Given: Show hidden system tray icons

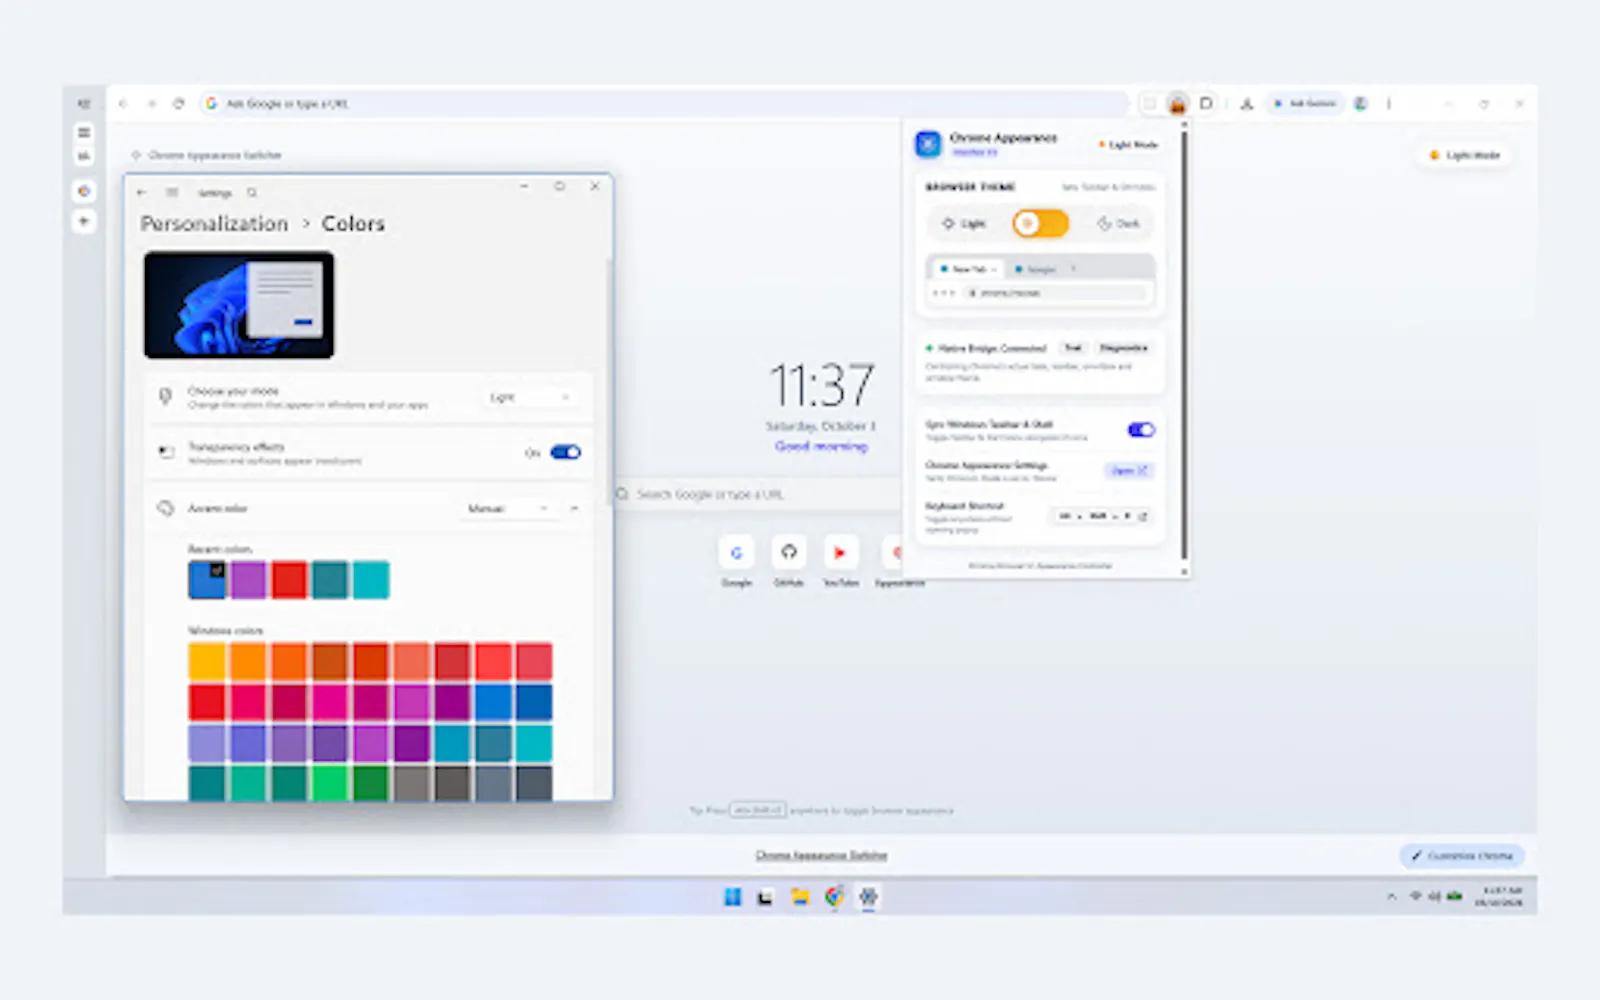Looking at the screenshot, I should (x=1391, y=897).
